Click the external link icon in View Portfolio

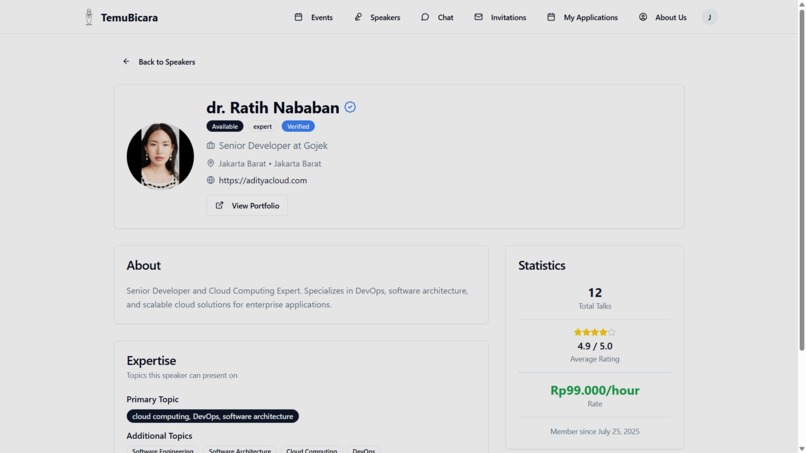219,205
